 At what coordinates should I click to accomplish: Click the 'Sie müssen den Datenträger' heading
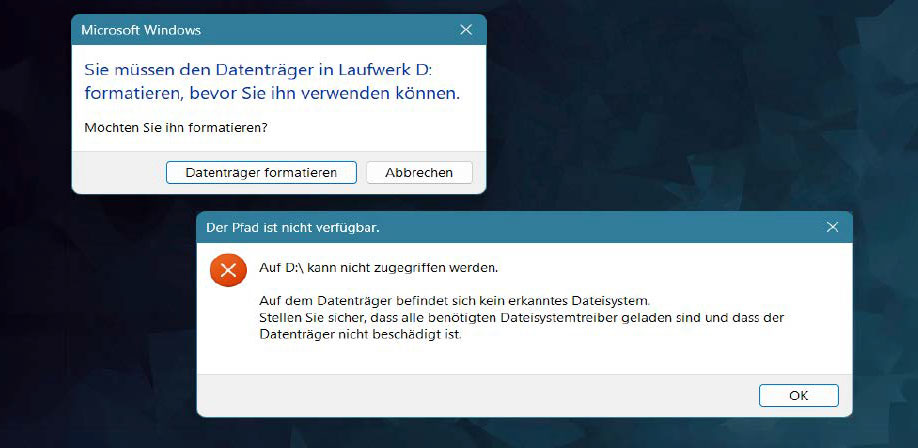(272, 81)
